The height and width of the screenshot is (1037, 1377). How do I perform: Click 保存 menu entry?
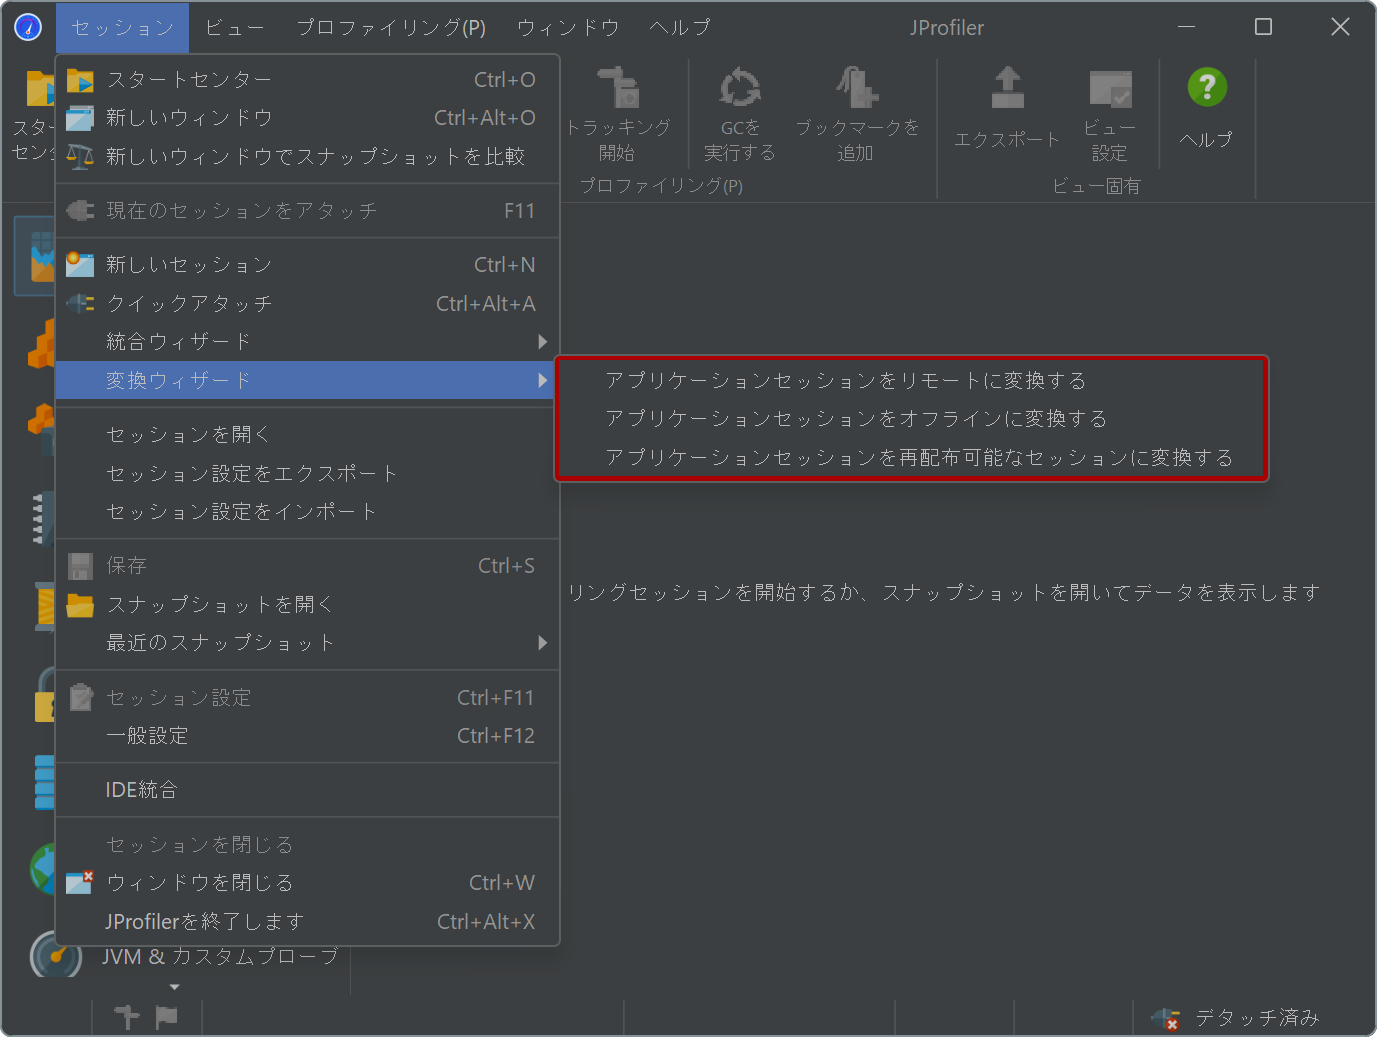click(307, 566)
